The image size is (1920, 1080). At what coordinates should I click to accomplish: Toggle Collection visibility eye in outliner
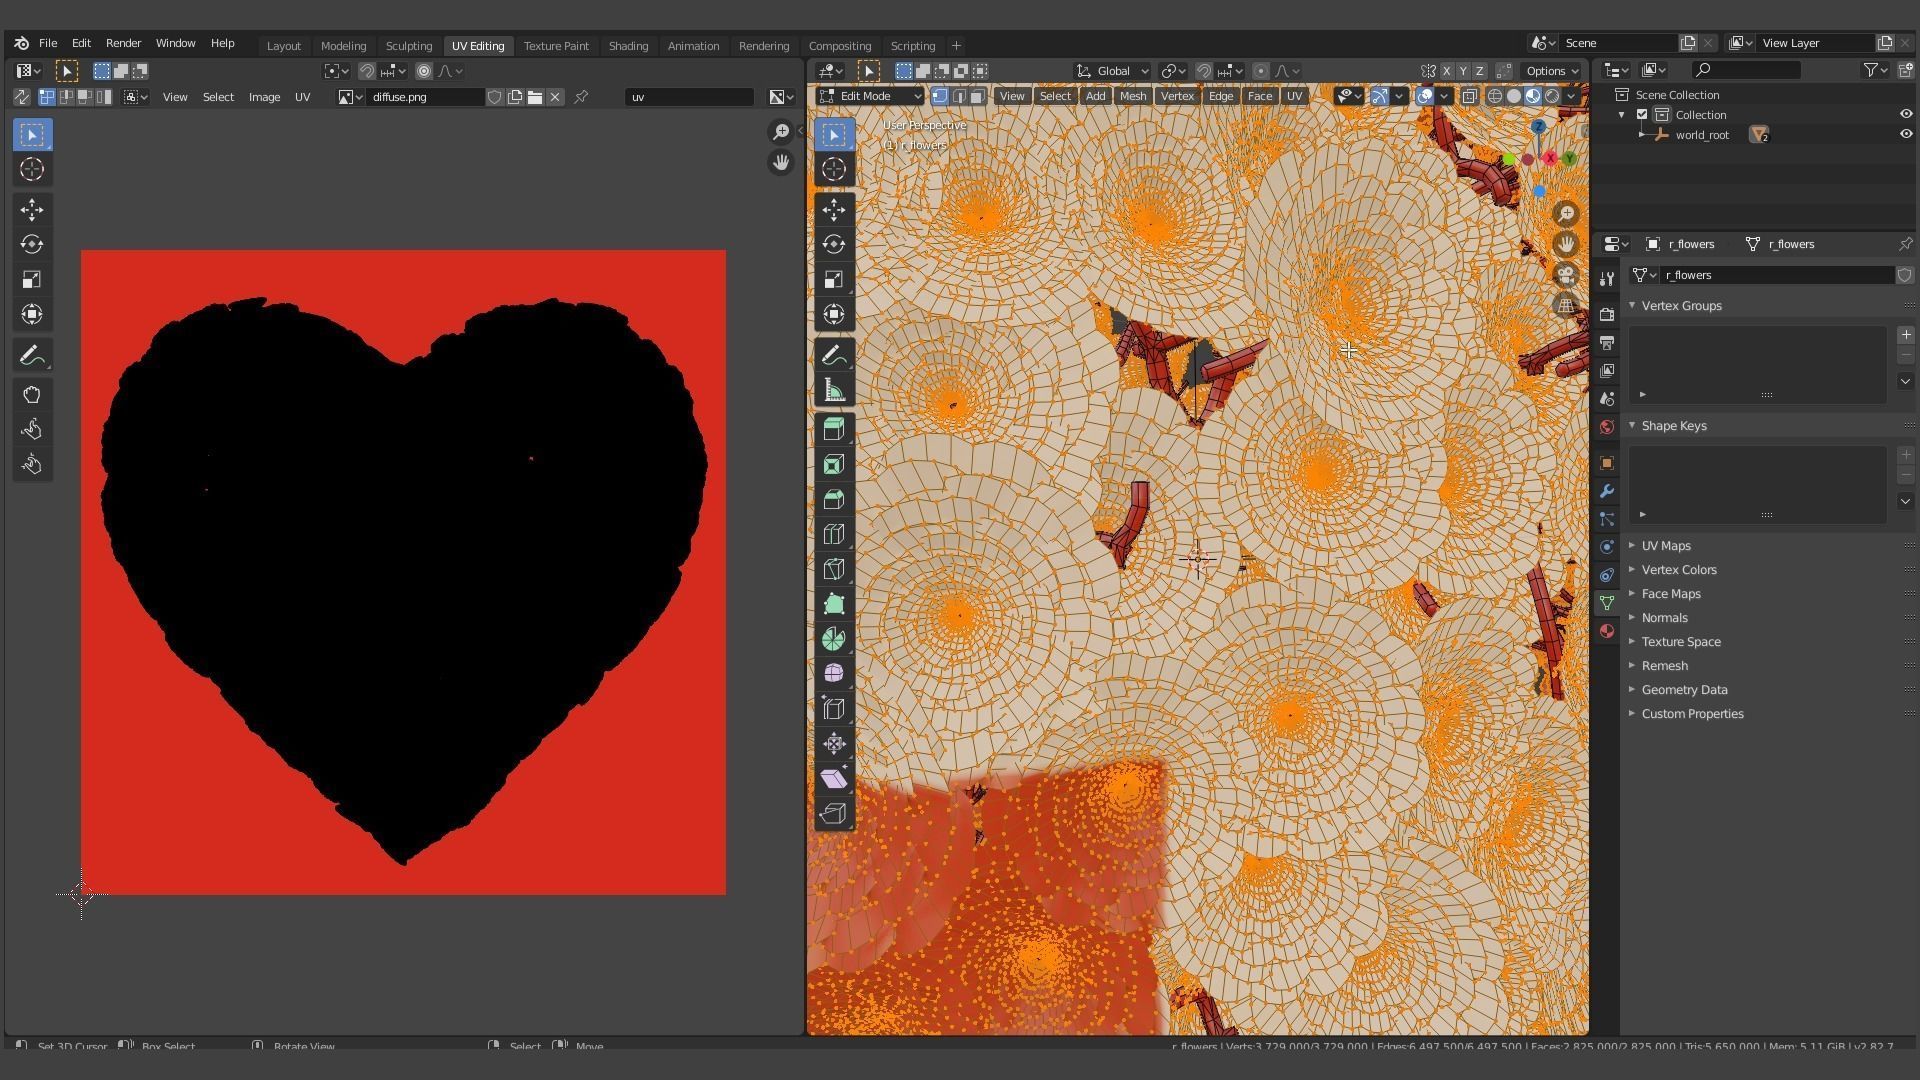1906,115
